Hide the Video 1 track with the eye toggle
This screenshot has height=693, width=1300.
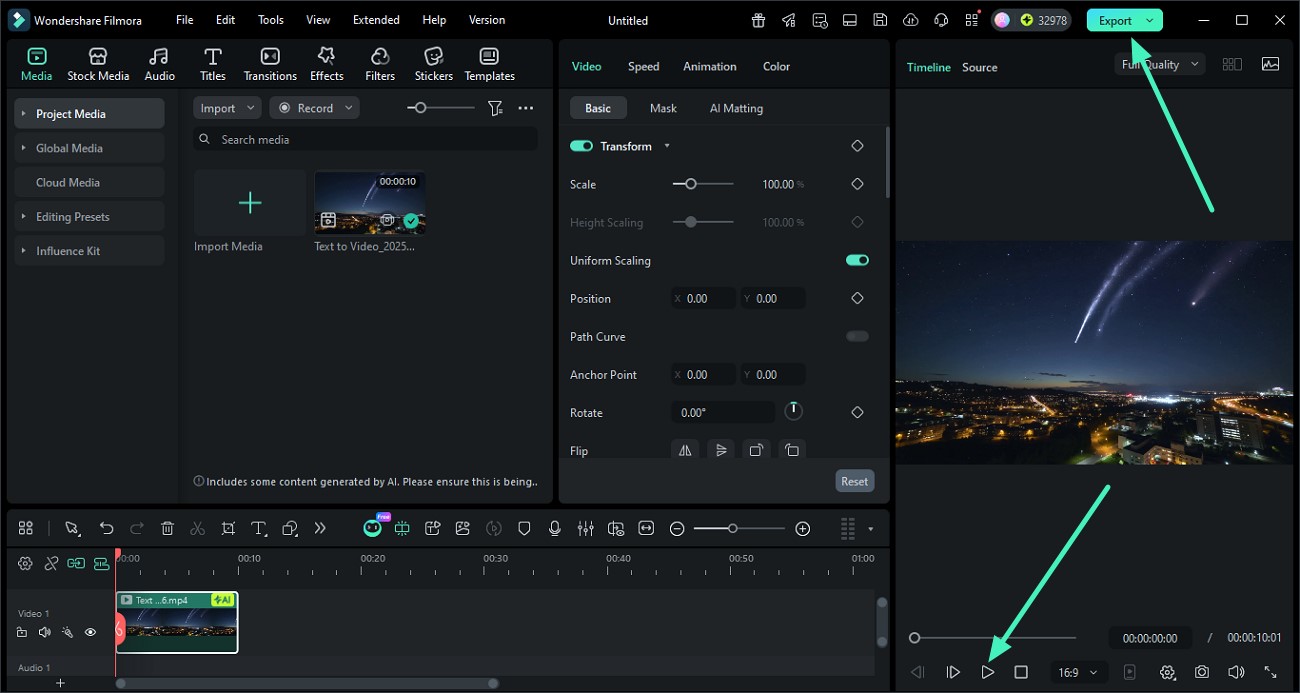[90, 632]
